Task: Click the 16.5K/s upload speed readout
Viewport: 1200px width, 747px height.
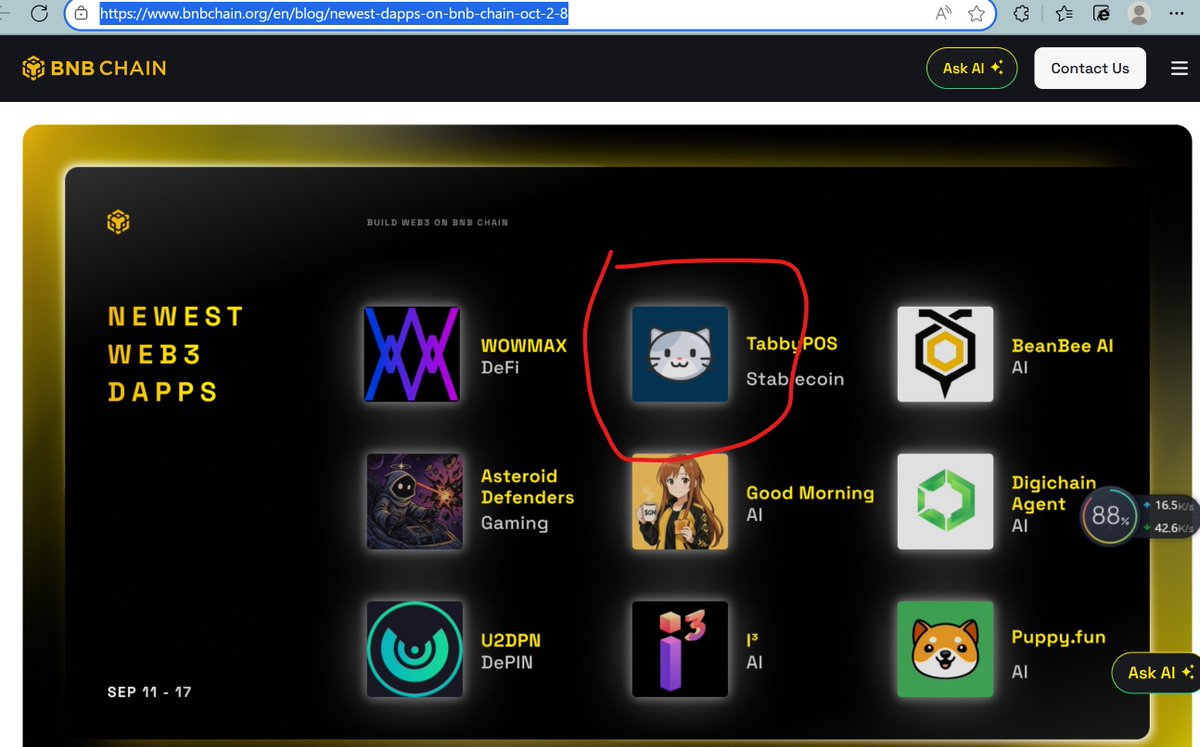Action: 1168,506
